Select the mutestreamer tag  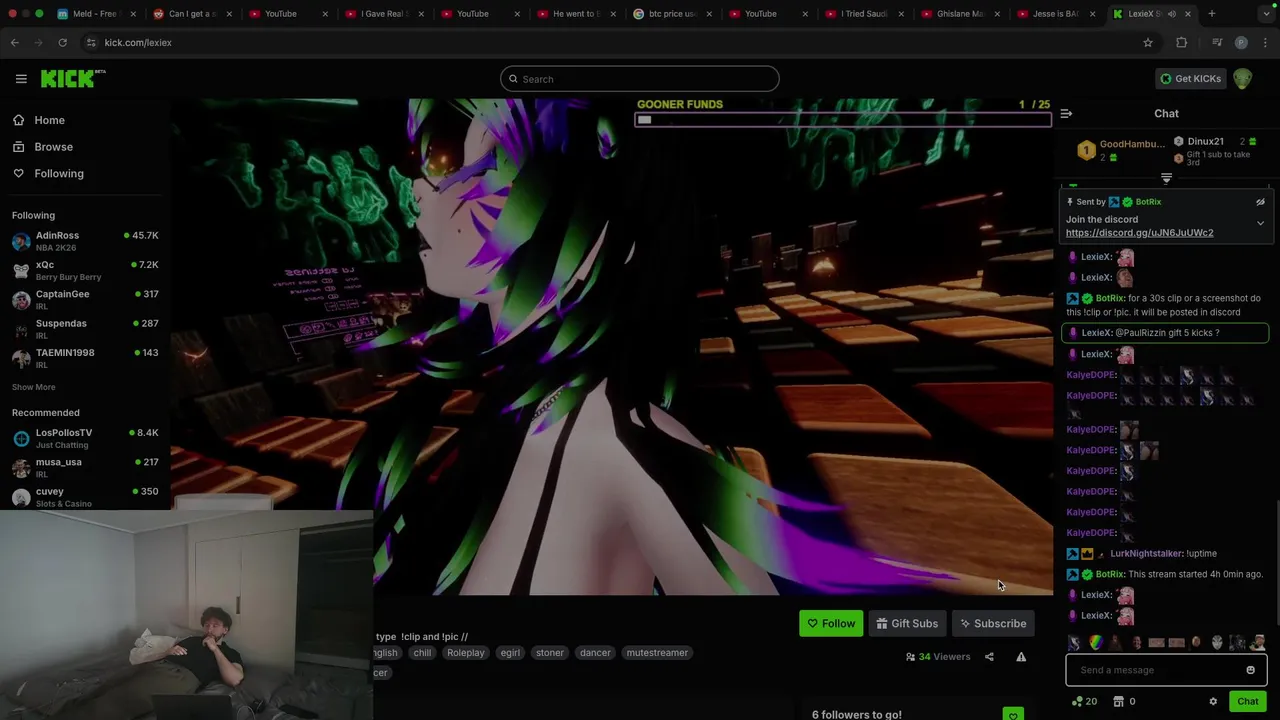point(657,653)
